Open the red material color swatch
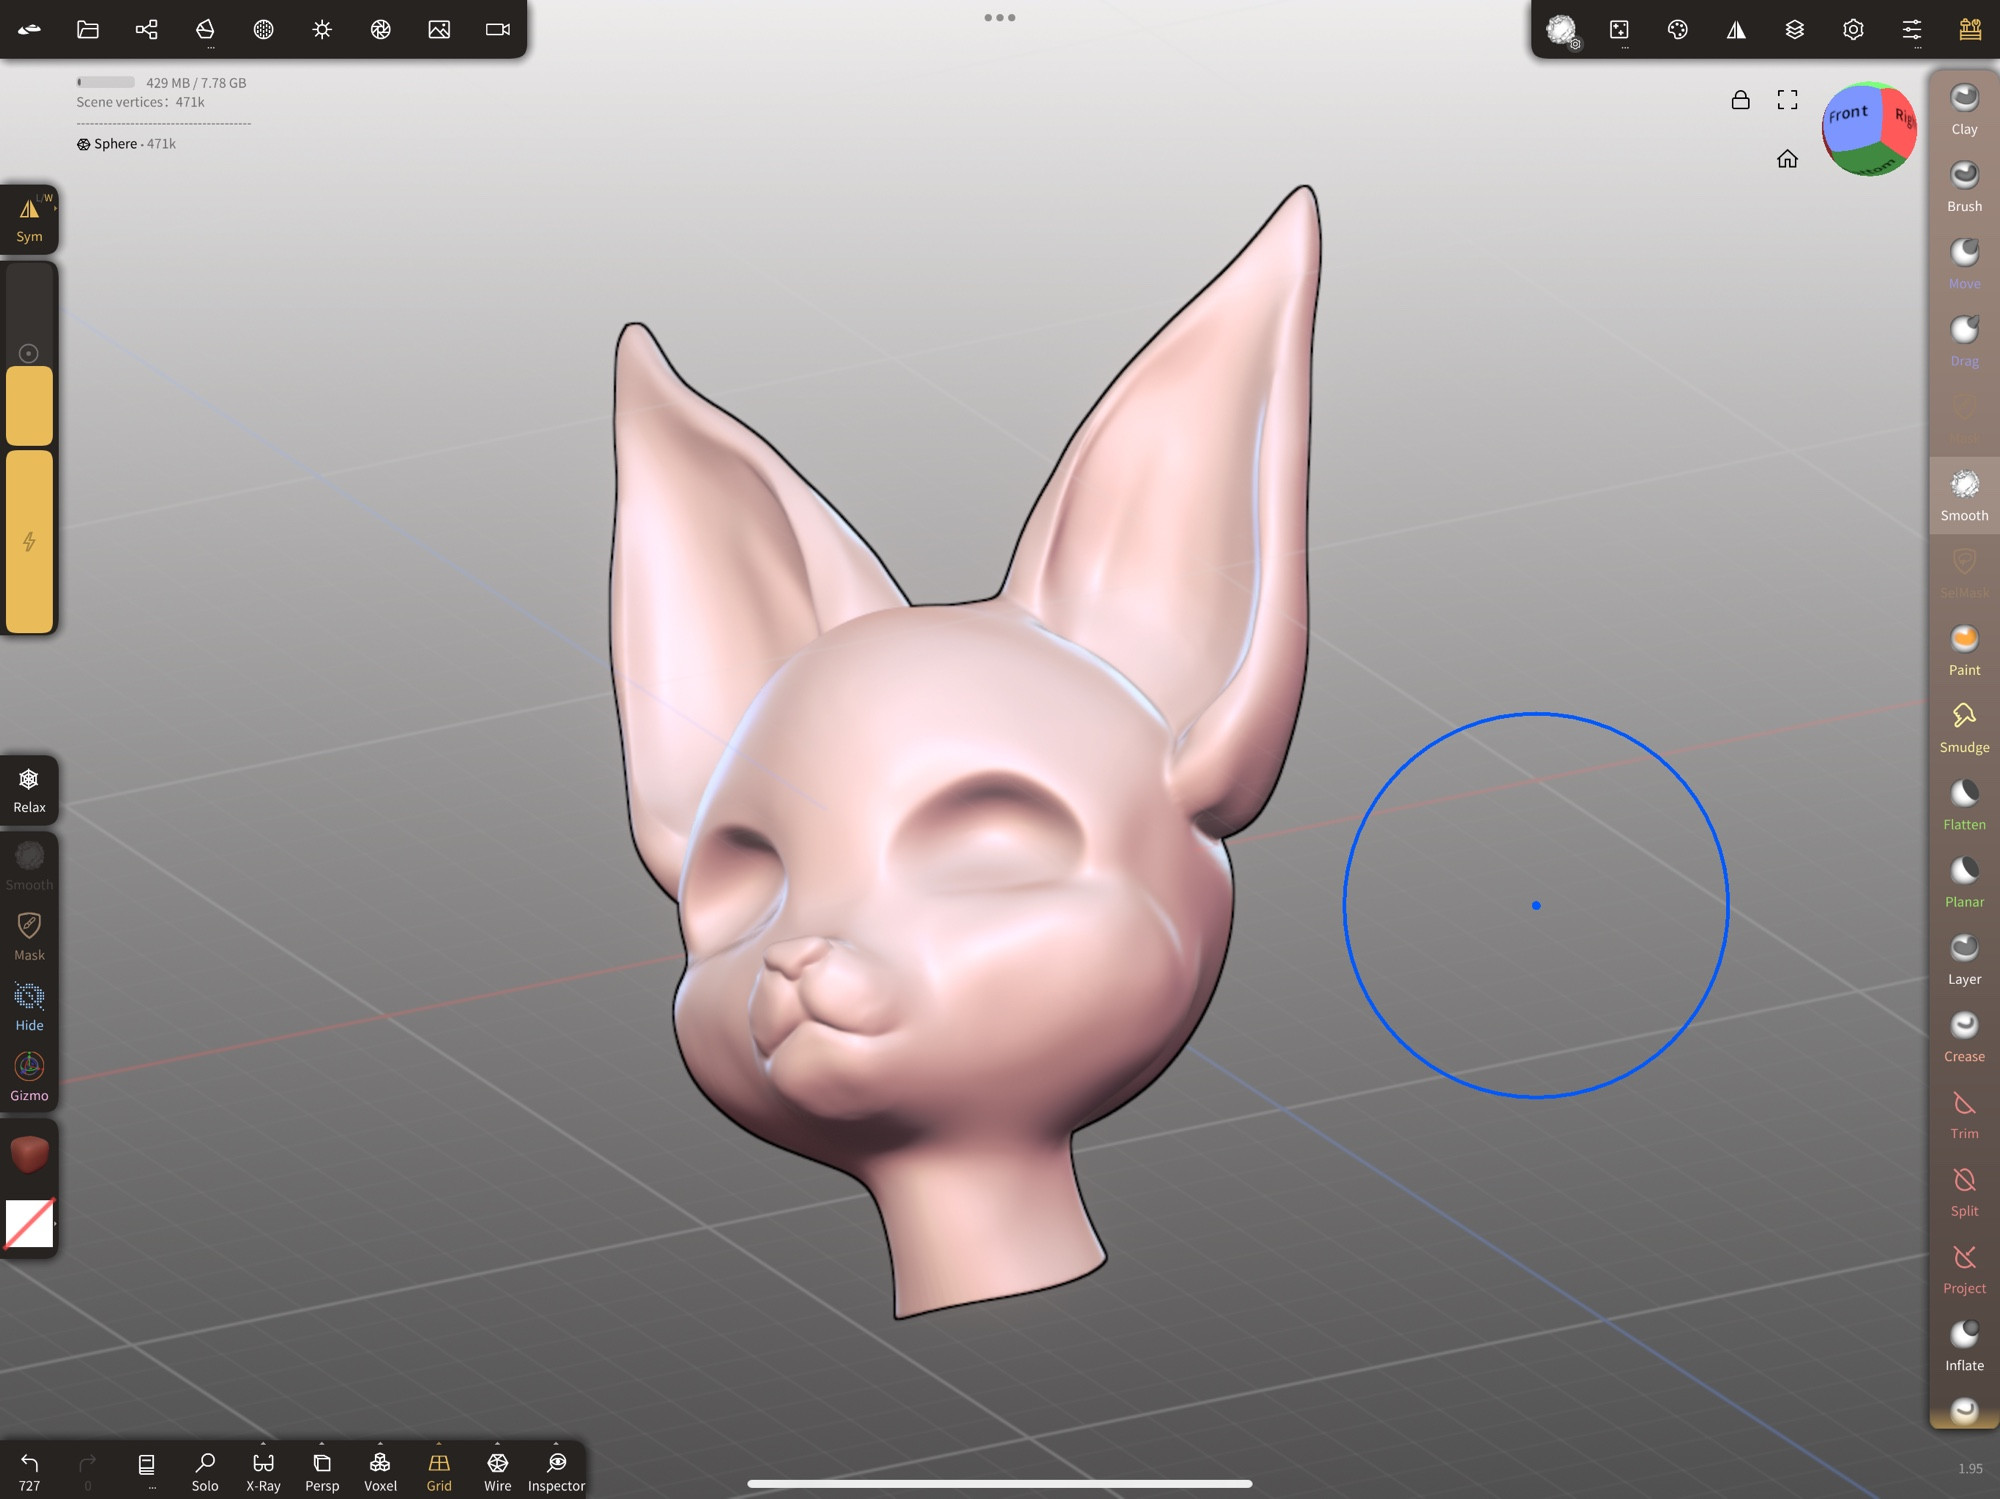The height and width of the screenshot is (1499, 2000). [x=29, y=1153]
